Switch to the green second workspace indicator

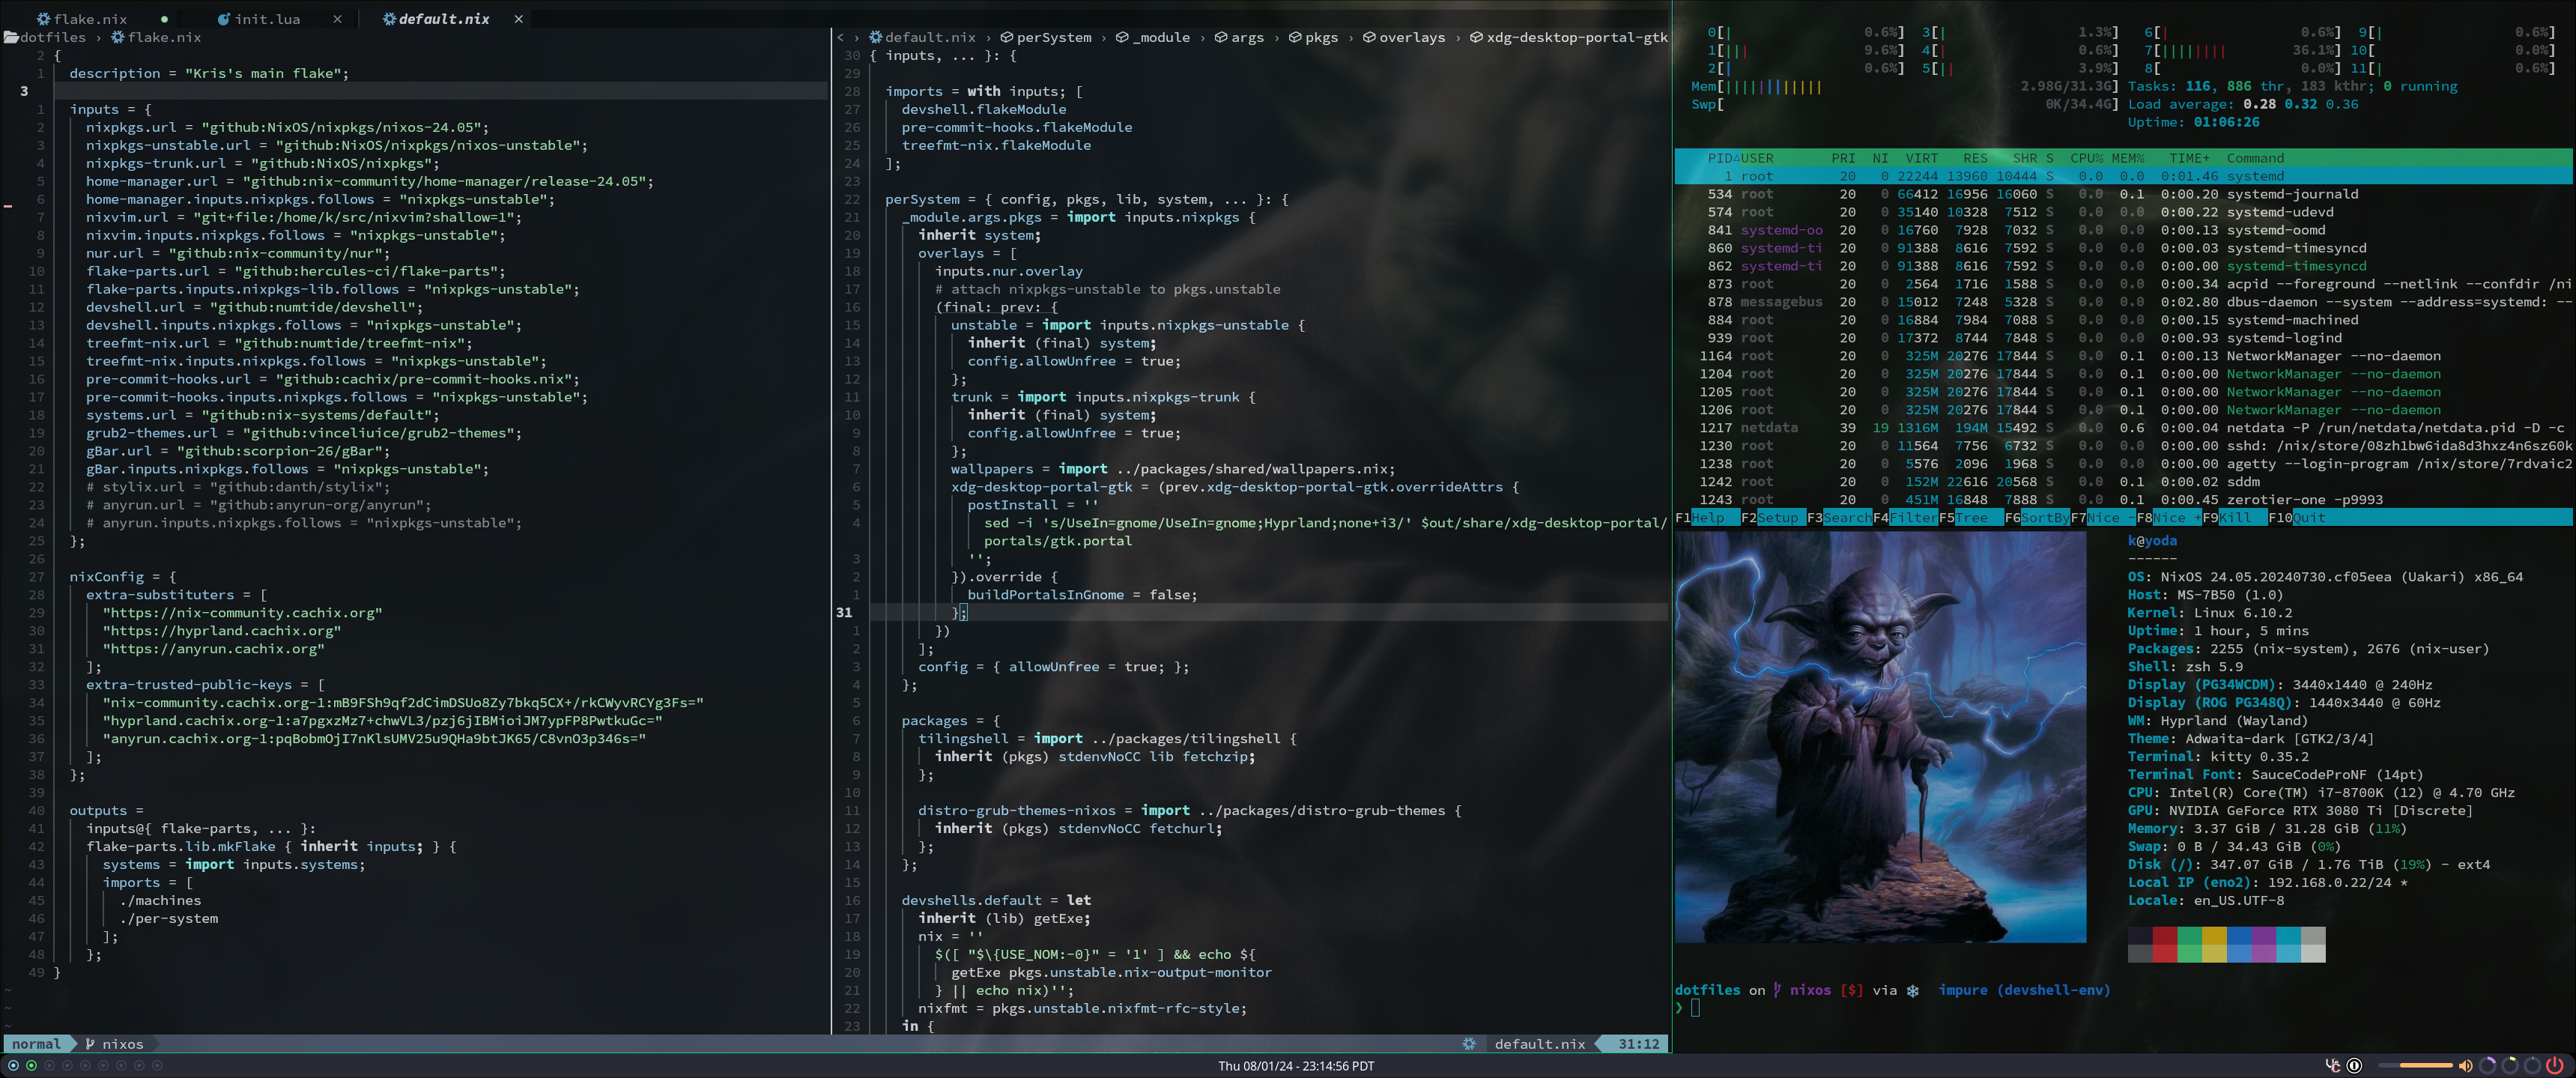tap(31, 1066)
